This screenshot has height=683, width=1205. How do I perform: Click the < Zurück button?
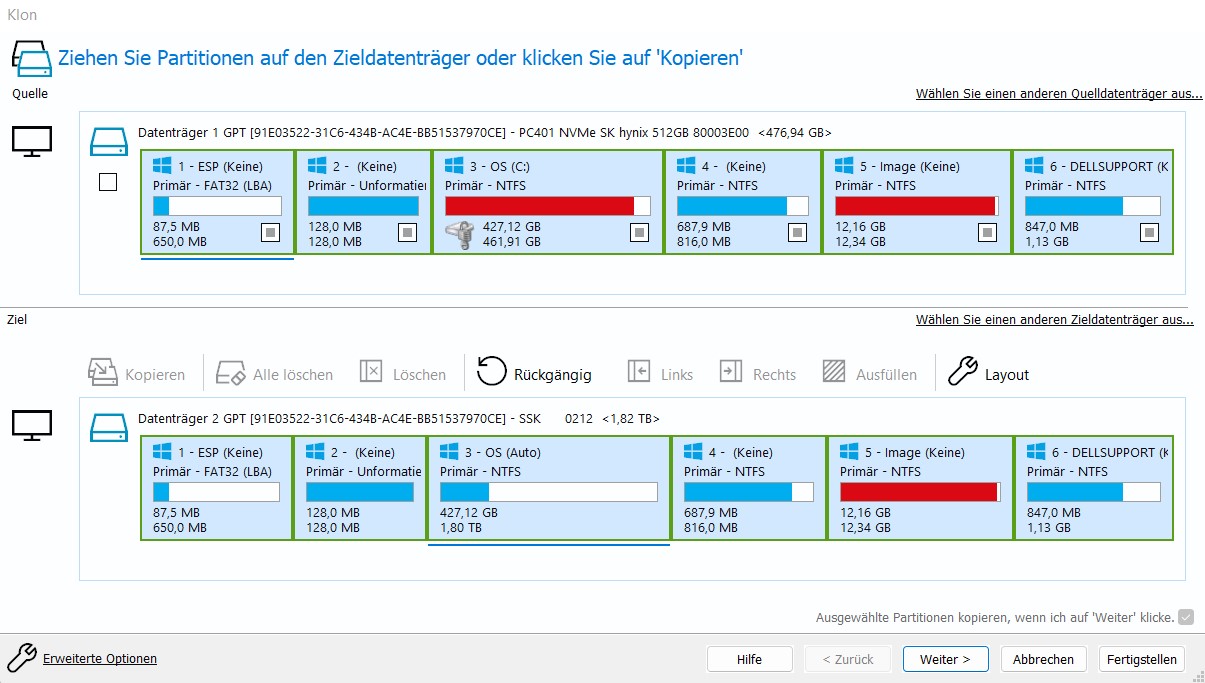847,659
